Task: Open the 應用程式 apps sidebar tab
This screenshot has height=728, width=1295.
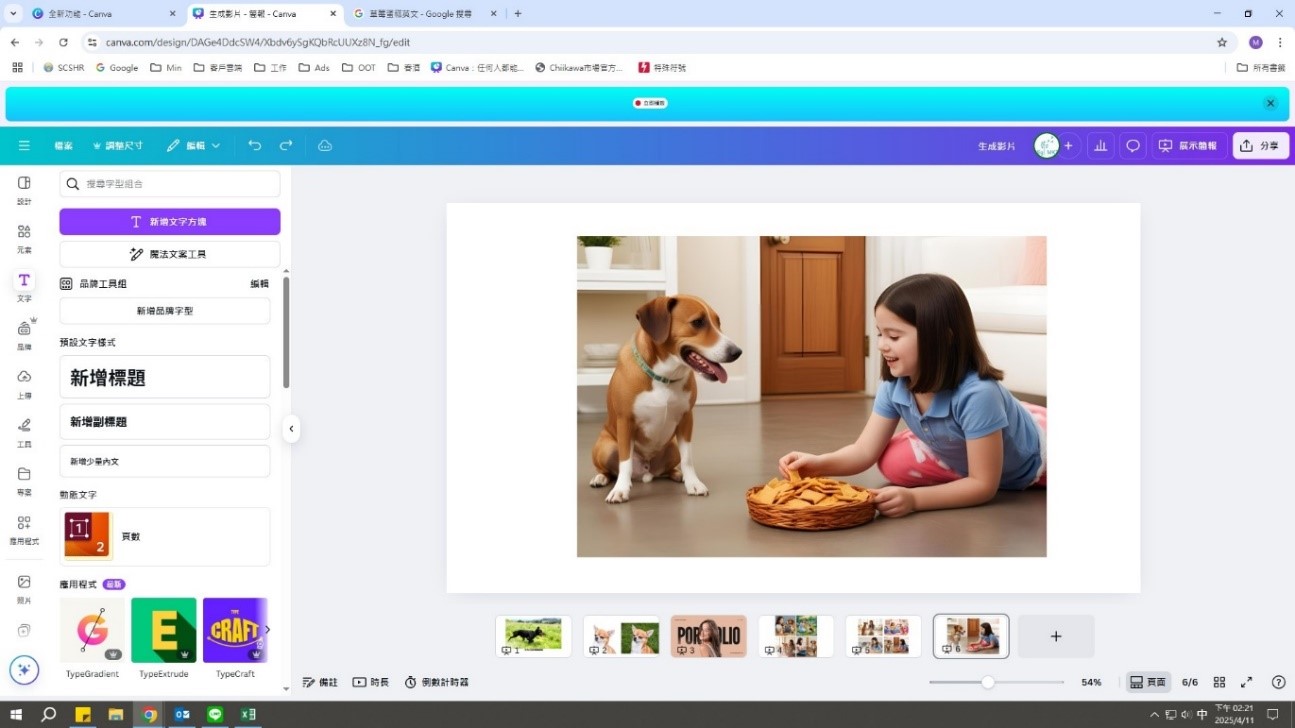Action: [x=24, y=529]
